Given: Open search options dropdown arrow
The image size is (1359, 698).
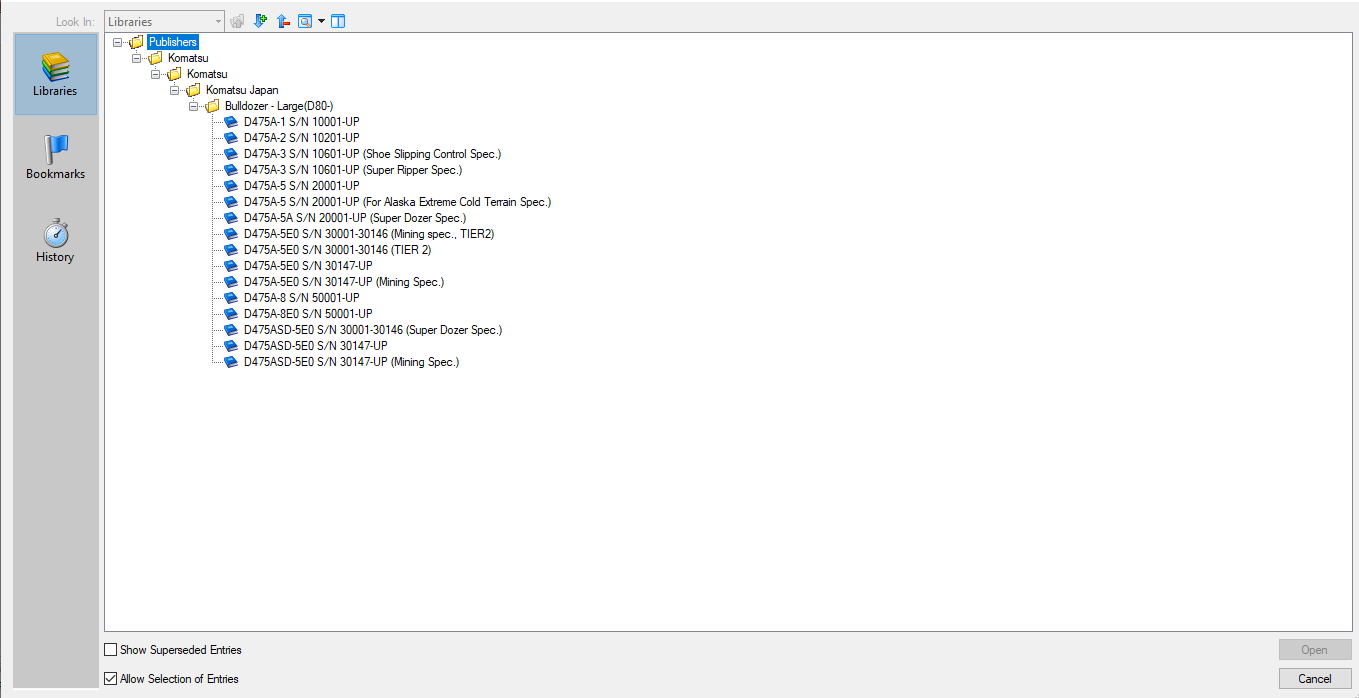Looking at the screenshot, I should point(321,21).
